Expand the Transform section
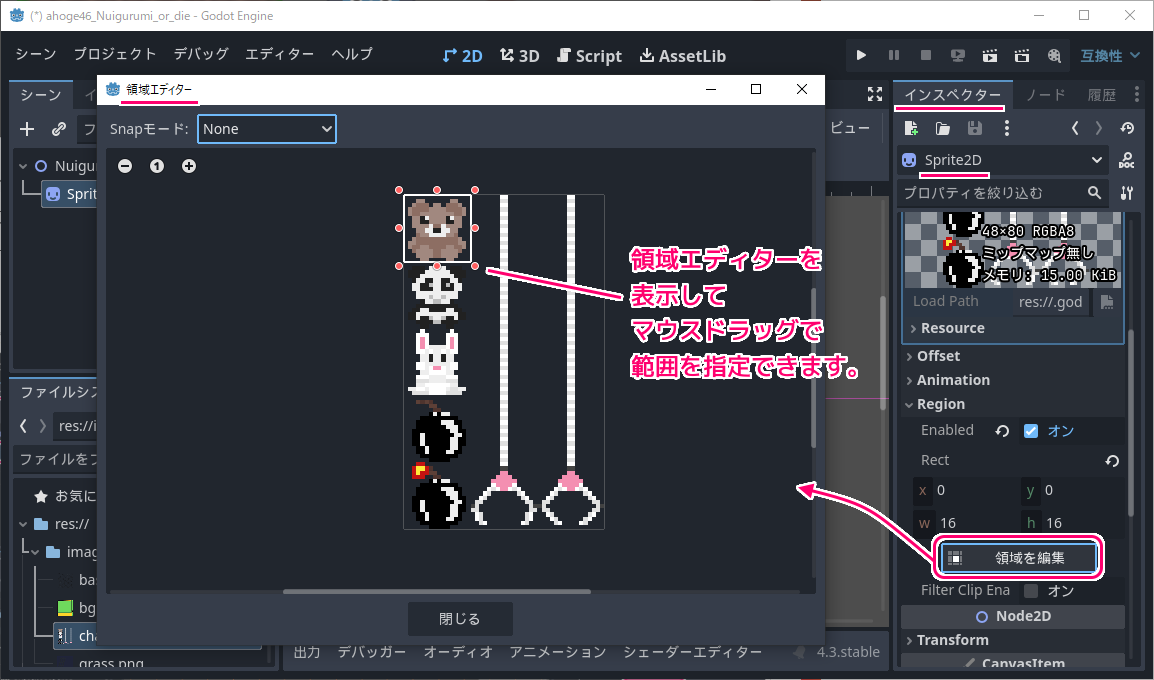 click(x=951, y=640)
